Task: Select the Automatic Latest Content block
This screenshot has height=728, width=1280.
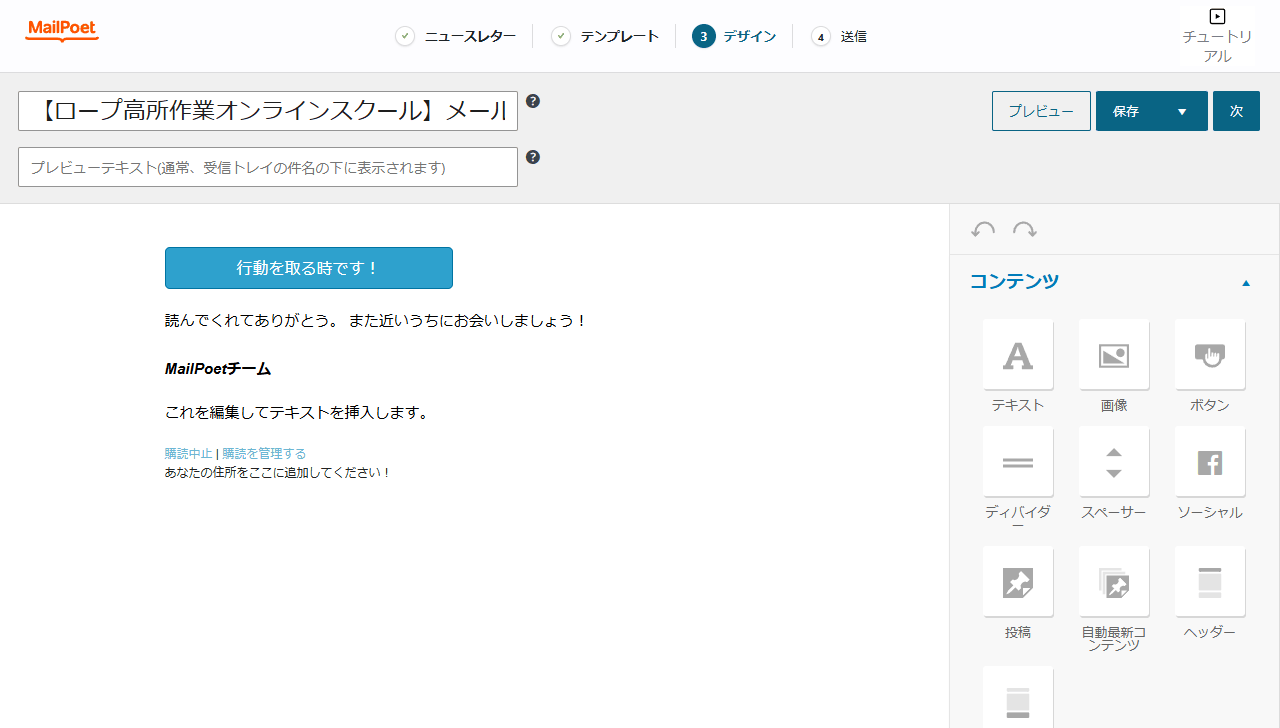Action: coord(1114,582)
